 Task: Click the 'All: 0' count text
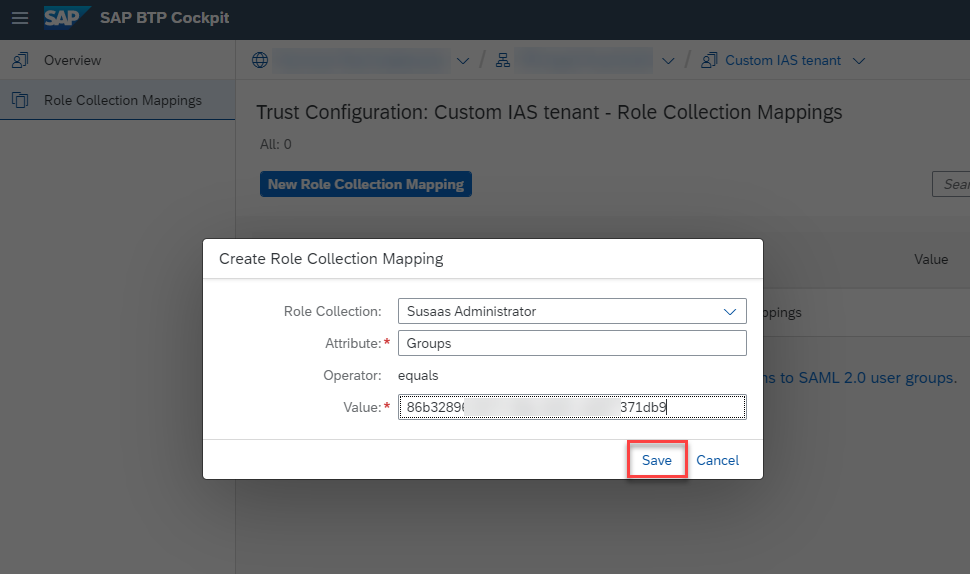click(x=275, y=144)
